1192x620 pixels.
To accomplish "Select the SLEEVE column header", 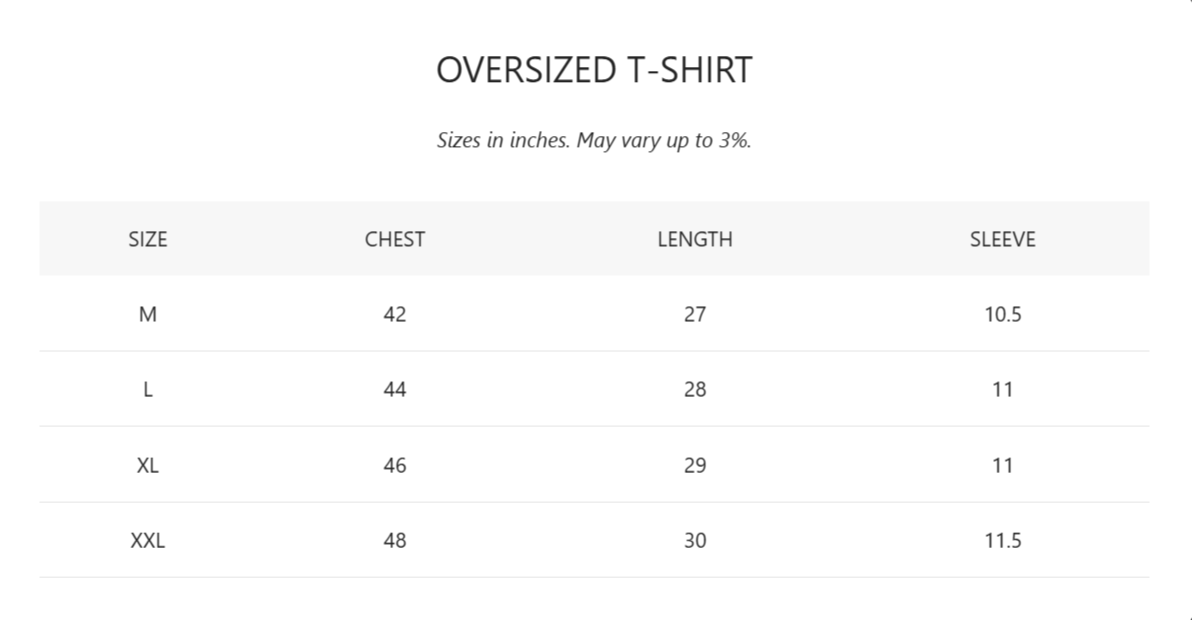I will click(1003, 239).
